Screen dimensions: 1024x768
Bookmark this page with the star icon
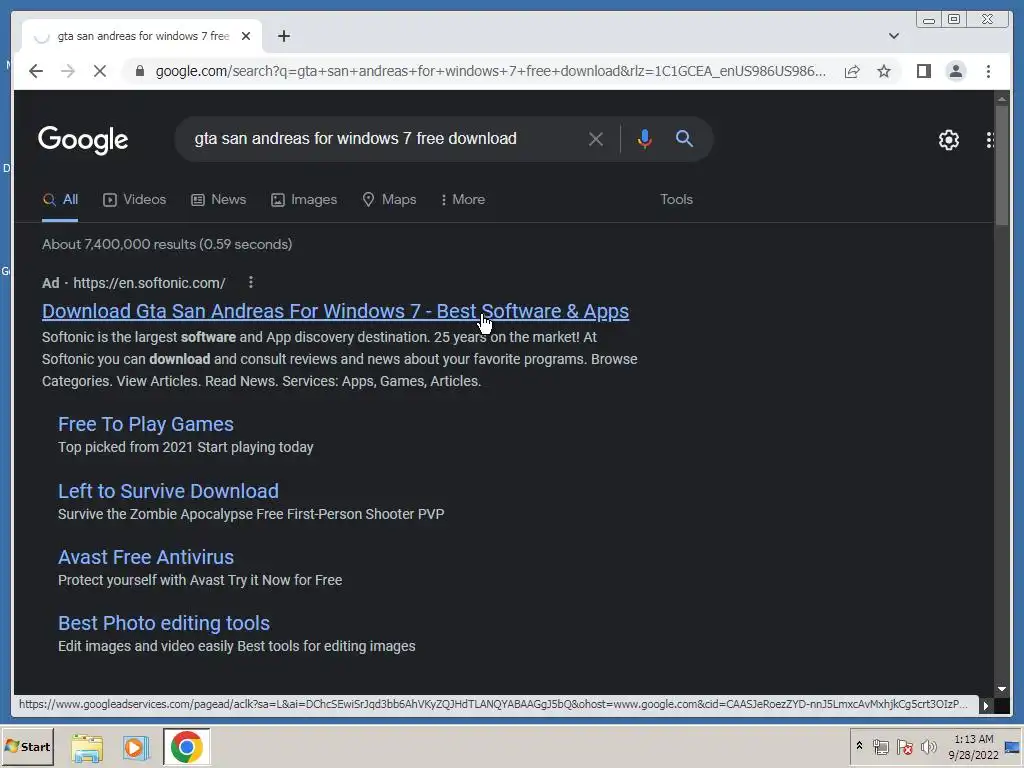pos(884,71)
